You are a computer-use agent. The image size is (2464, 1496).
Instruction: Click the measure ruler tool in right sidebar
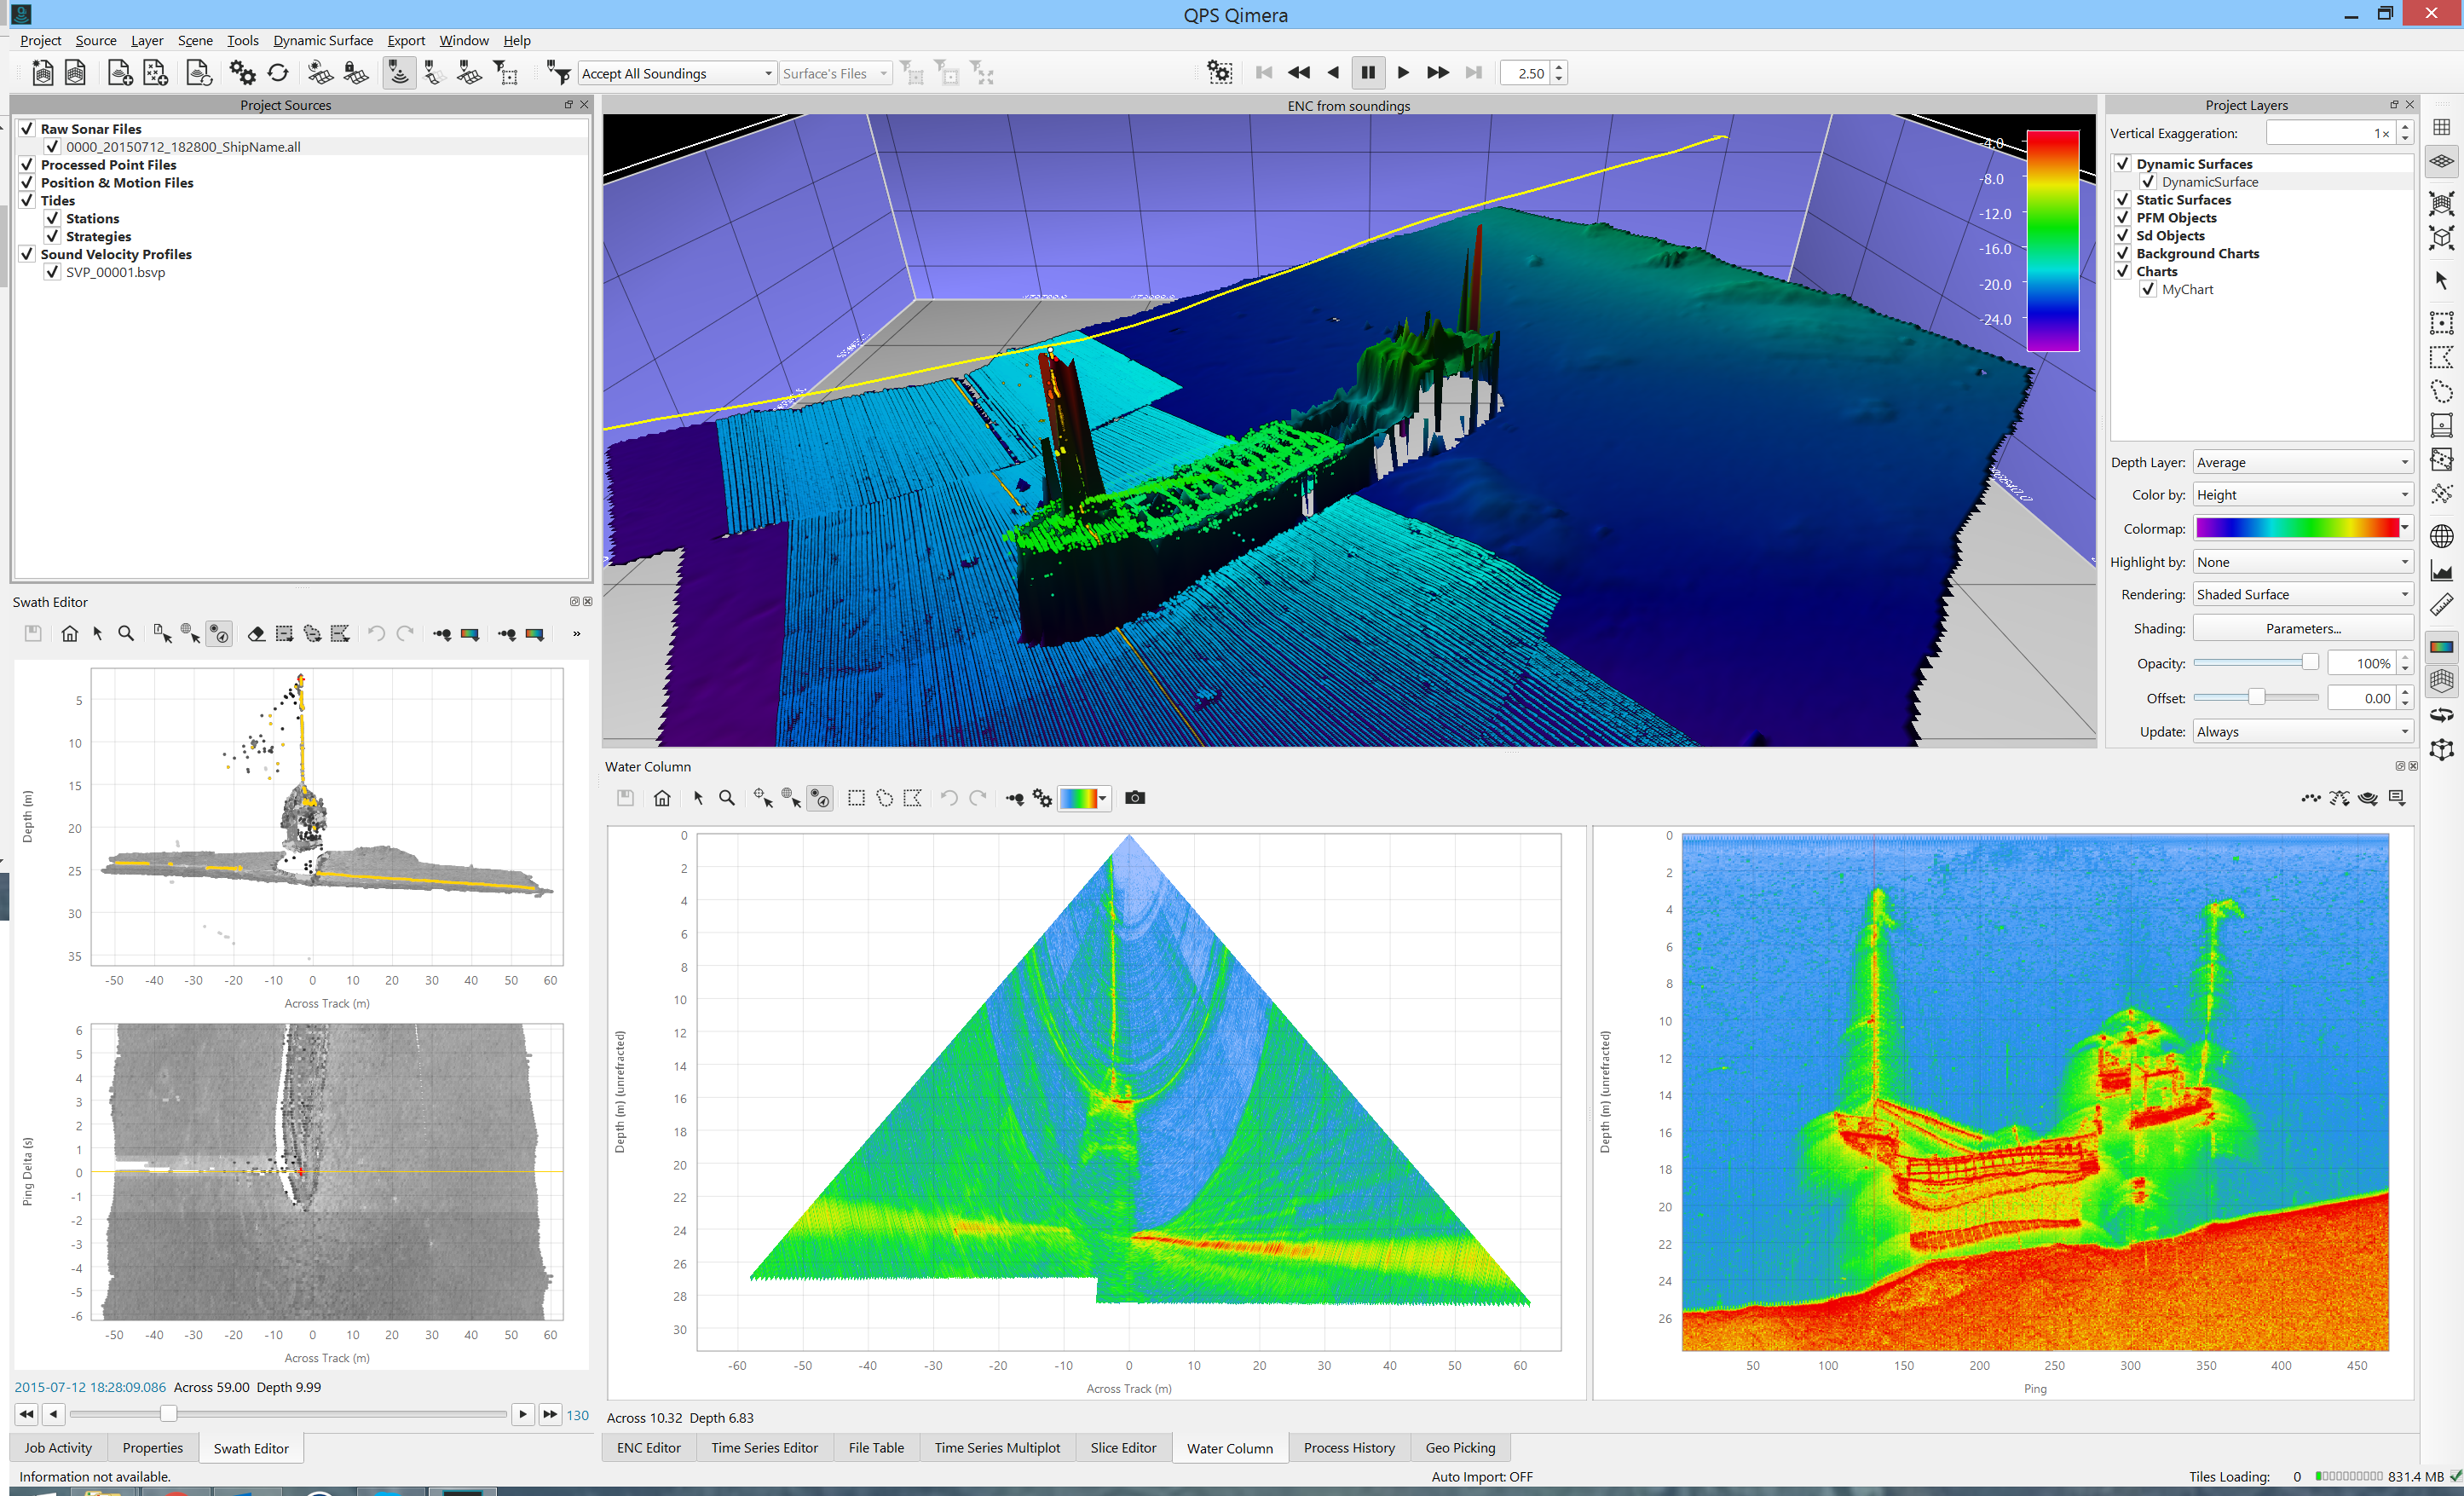(2441, 604)
